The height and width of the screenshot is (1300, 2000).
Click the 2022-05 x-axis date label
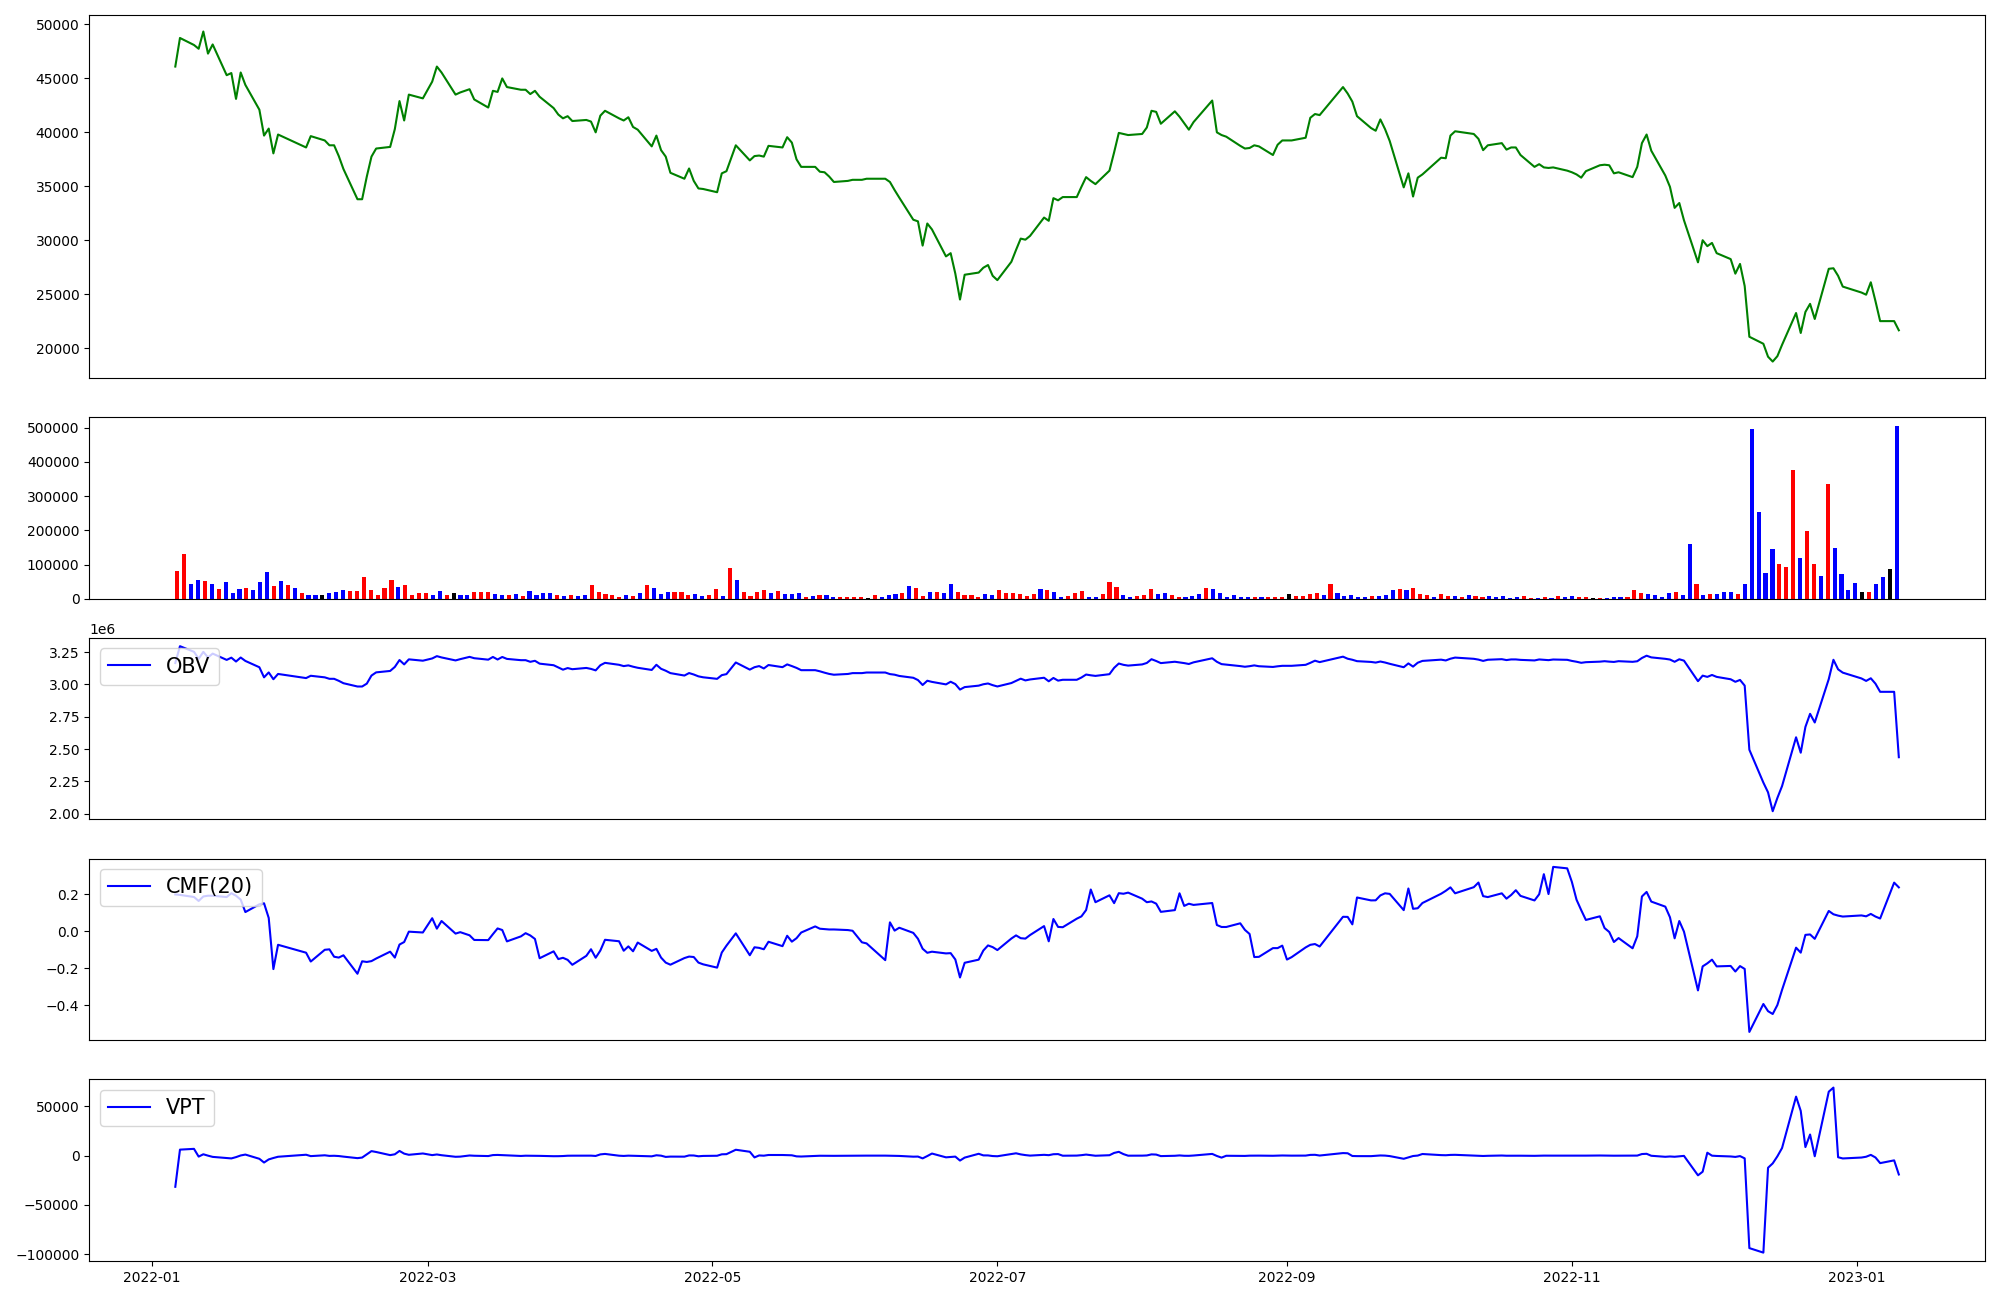pyautogui.click(x=712, y=1277)
